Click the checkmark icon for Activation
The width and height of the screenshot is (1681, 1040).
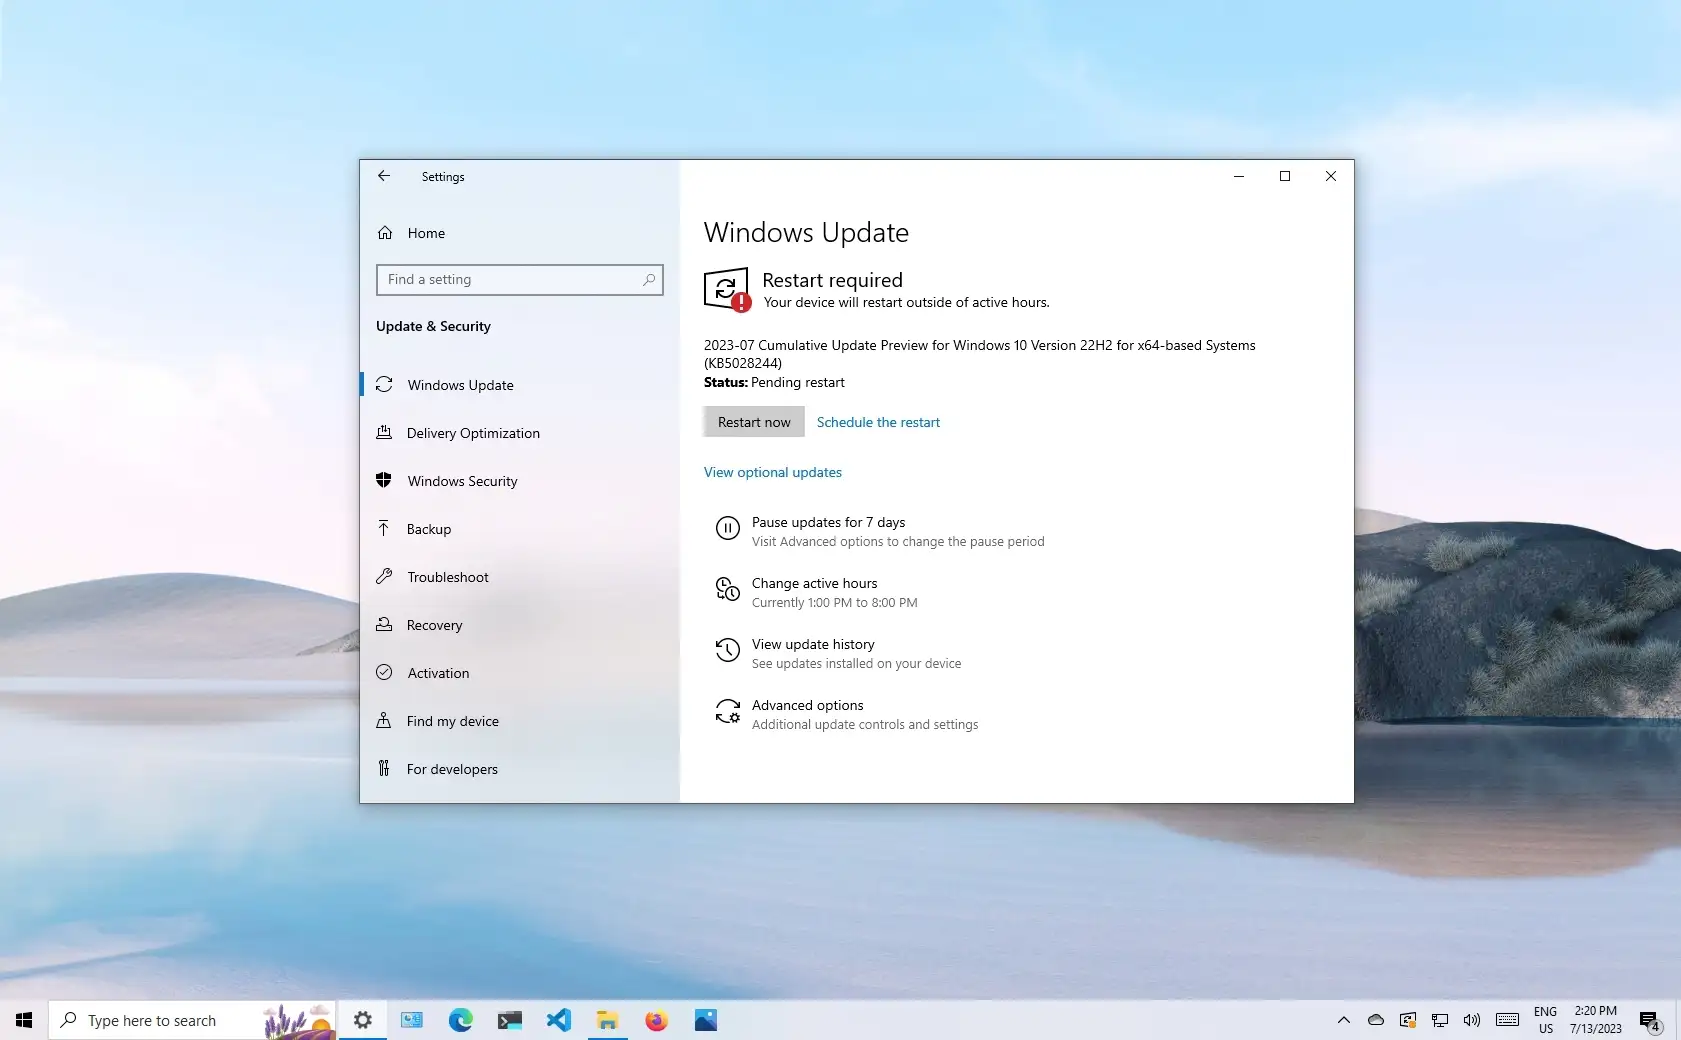pyautogui.click(x=384, y=672)
